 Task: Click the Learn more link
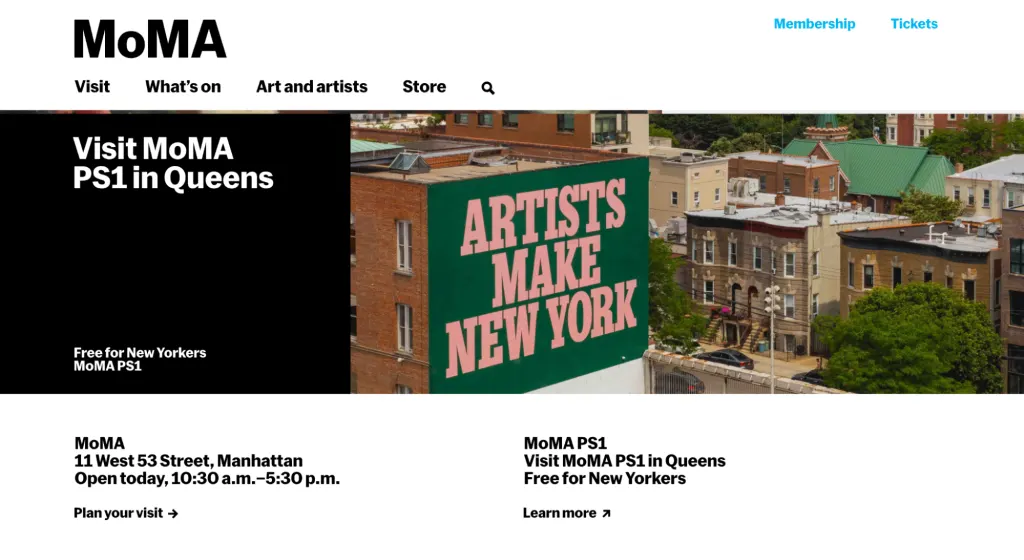point(567,513)
